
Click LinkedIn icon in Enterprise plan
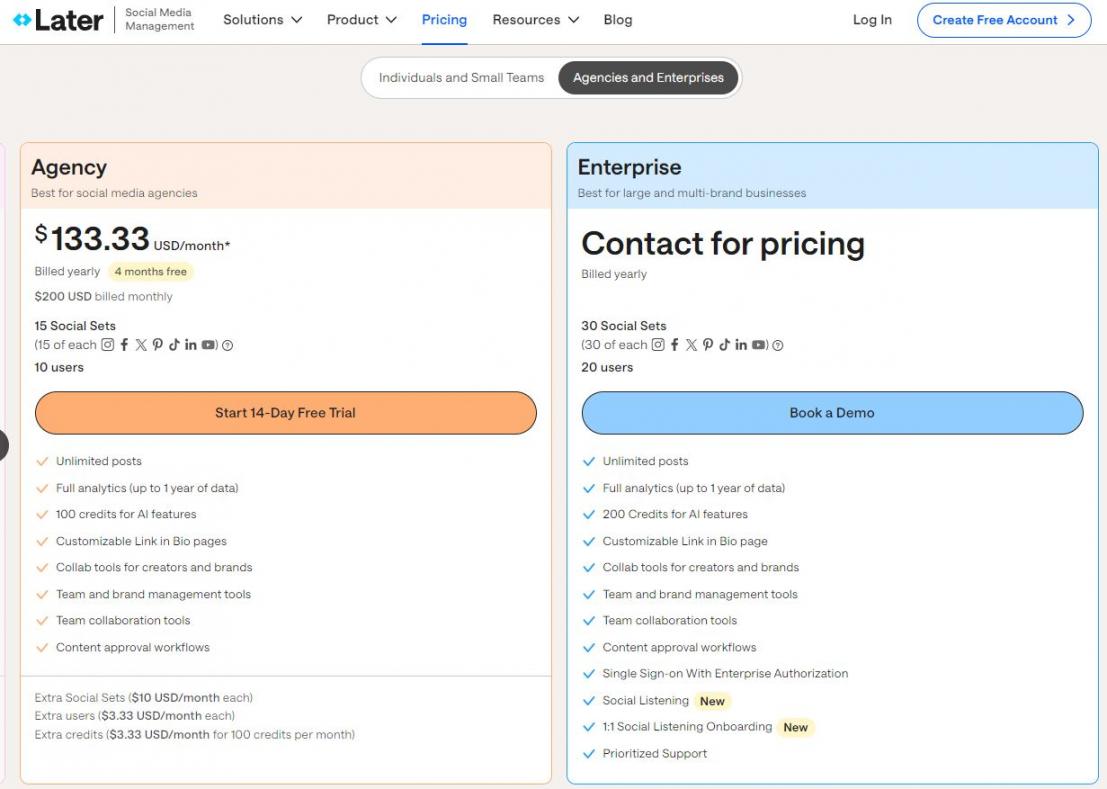tap(741, 345)
